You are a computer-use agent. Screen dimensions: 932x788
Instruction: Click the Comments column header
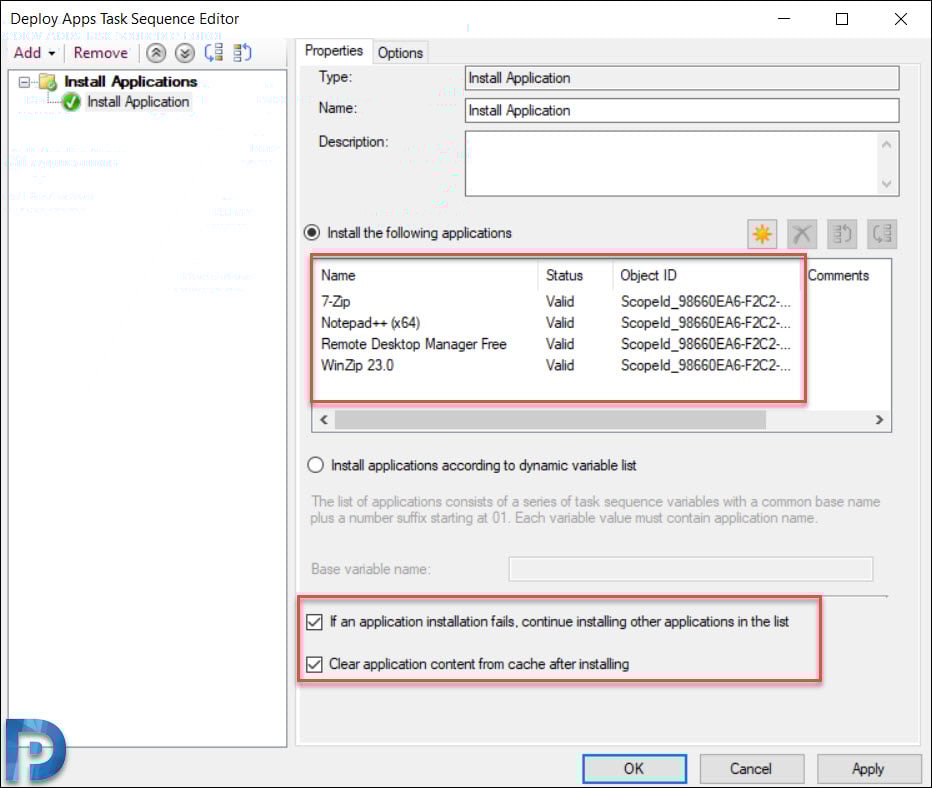[838, 275]
